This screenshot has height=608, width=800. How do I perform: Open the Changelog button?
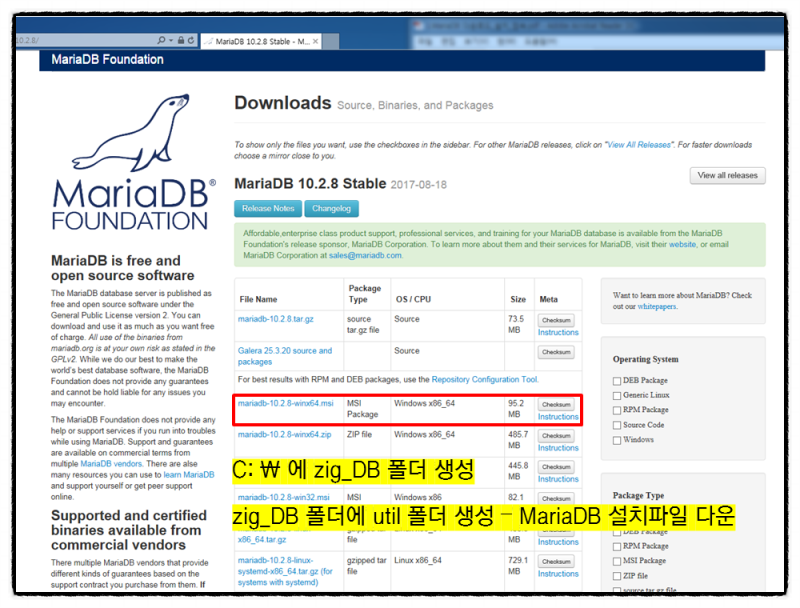click(331, 209)
